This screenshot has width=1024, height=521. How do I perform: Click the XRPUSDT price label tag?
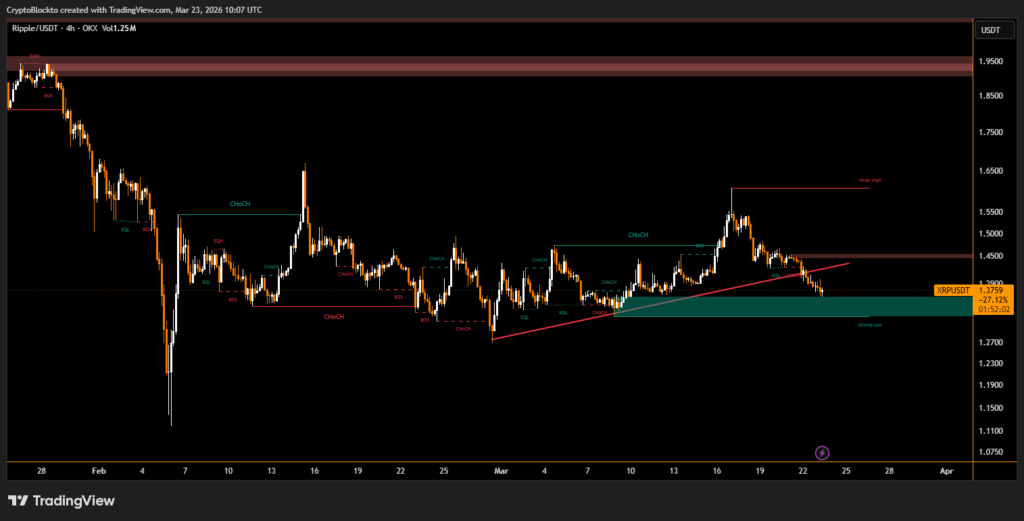click(952, 290)
